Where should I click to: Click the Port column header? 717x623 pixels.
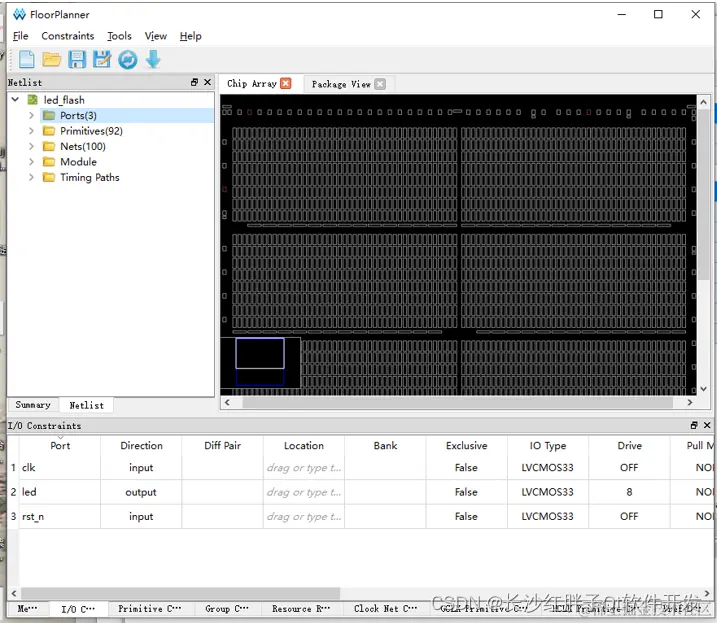[x=60, y=445]
